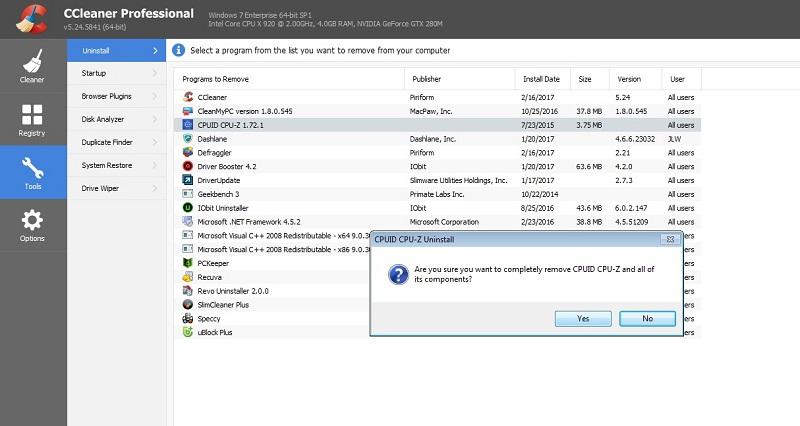Click the Microsoft .NET Framework icon
800x426 pixels.
(188, 221)
